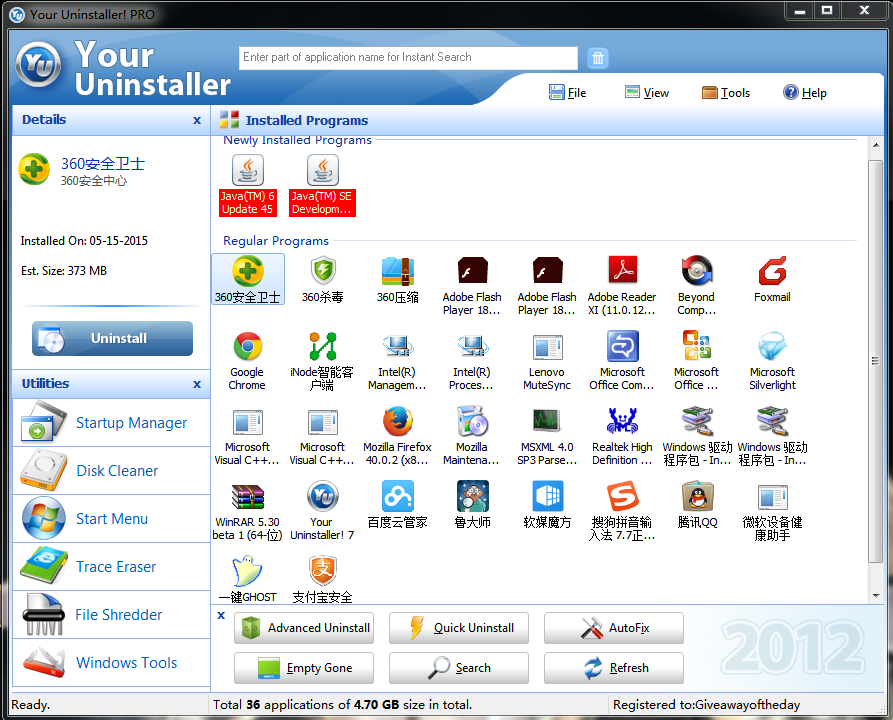Launch the Trace Eraser utility

click(x=112, y=567)
